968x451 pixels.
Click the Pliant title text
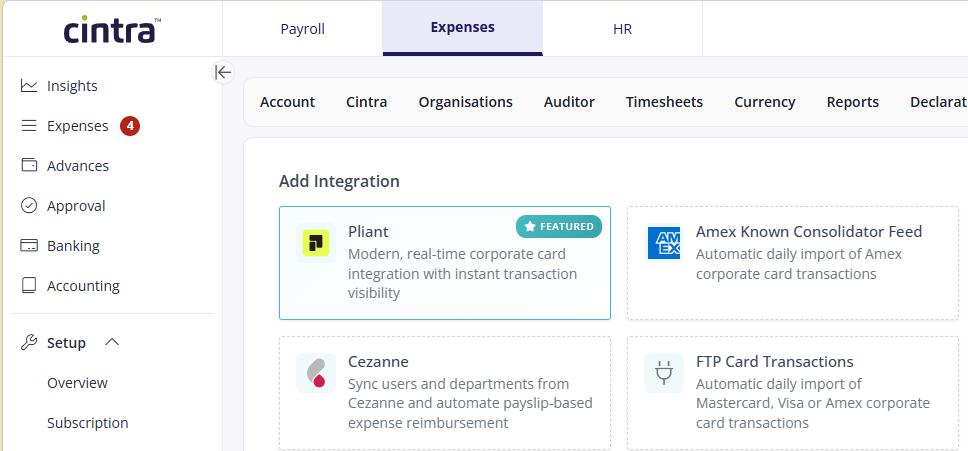coord(369,231)
